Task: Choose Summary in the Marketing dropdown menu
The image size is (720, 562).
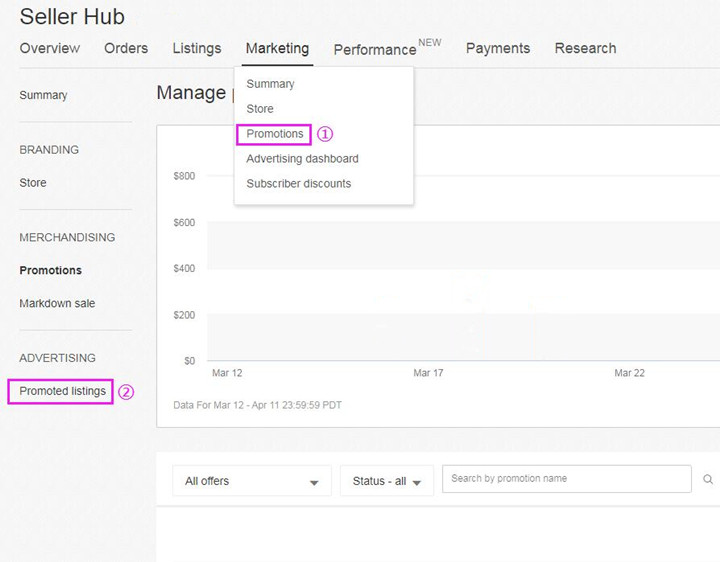Action: (x=270, y=84)
